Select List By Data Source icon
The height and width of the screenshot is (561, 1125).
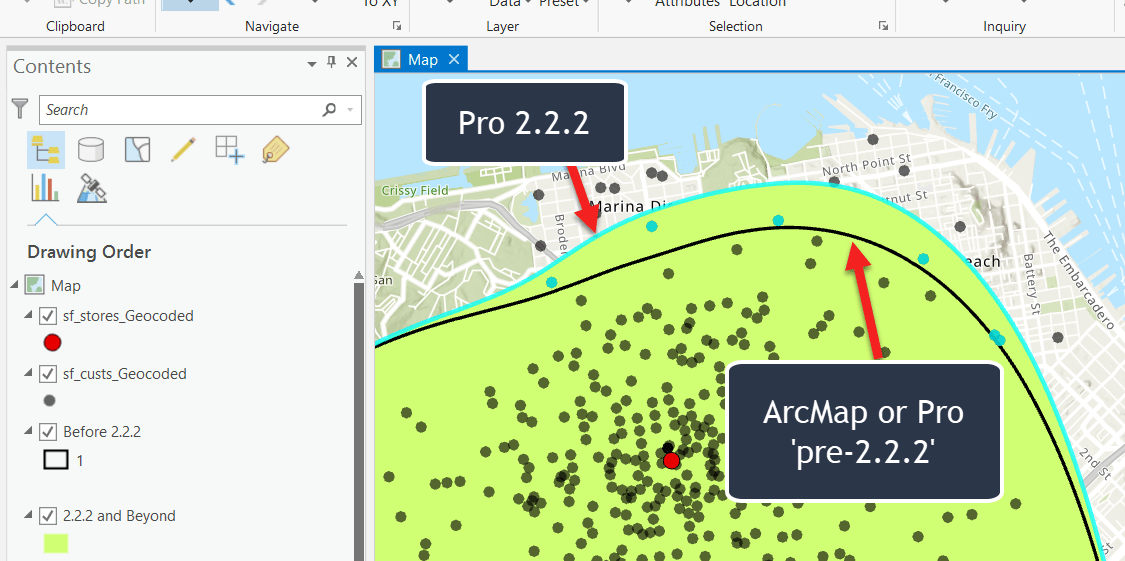click(90, 150)
